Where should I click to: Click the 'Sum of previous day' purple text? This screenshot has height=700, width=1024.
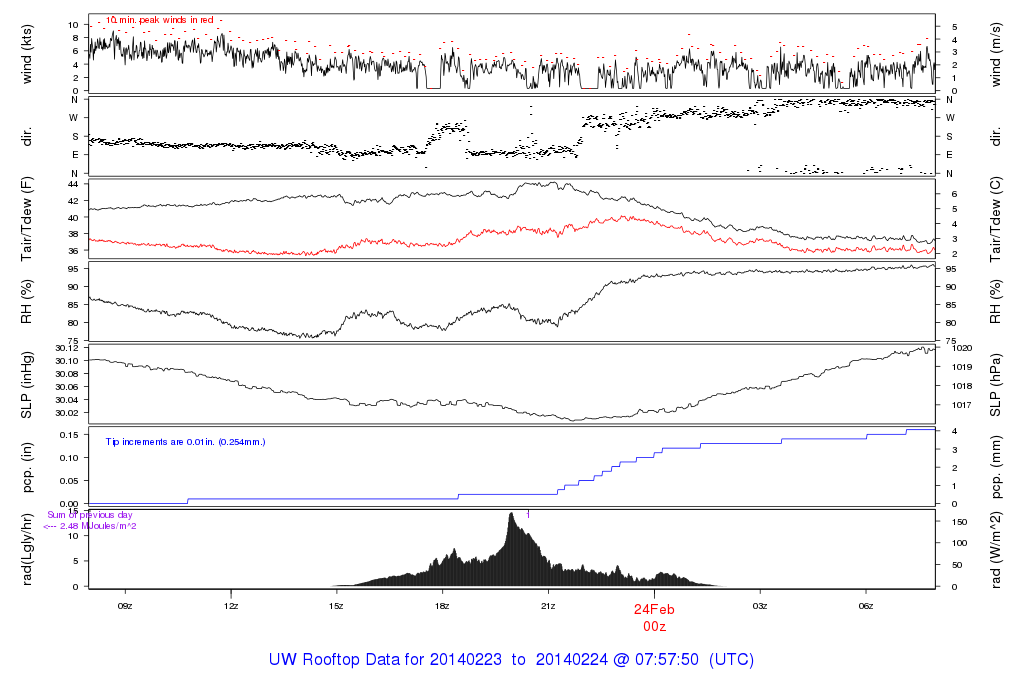[x=89, y=515]
